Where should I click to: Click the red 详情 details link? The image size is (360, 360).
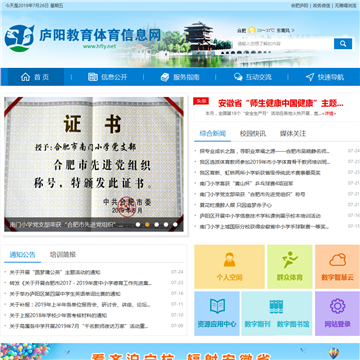pos(329,114)
